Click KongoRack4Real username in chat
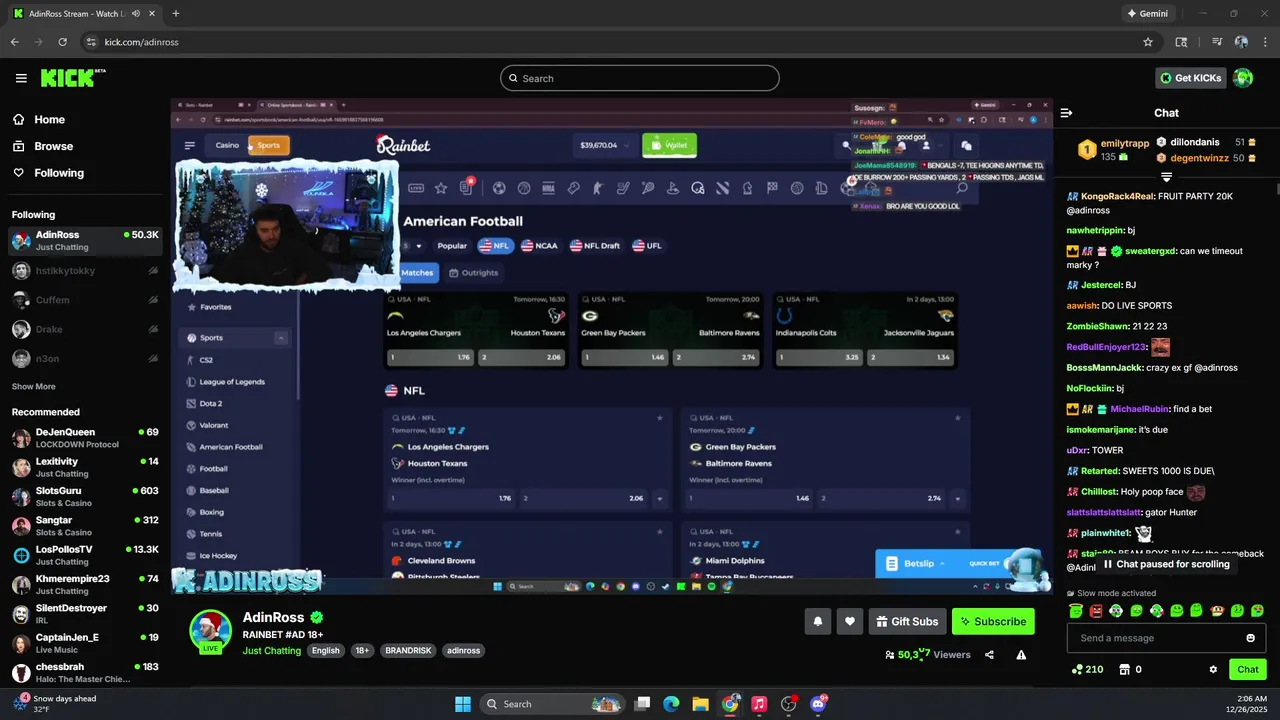 point(1117,196)
